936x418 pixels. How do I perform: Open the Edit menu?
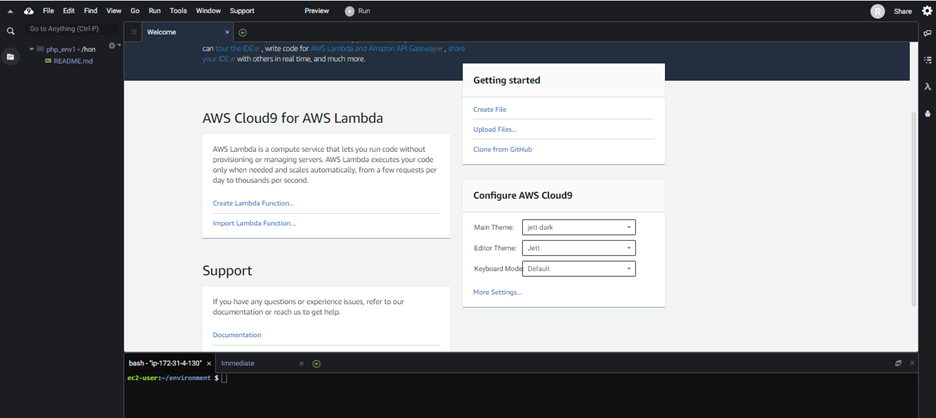click(69, 11)
